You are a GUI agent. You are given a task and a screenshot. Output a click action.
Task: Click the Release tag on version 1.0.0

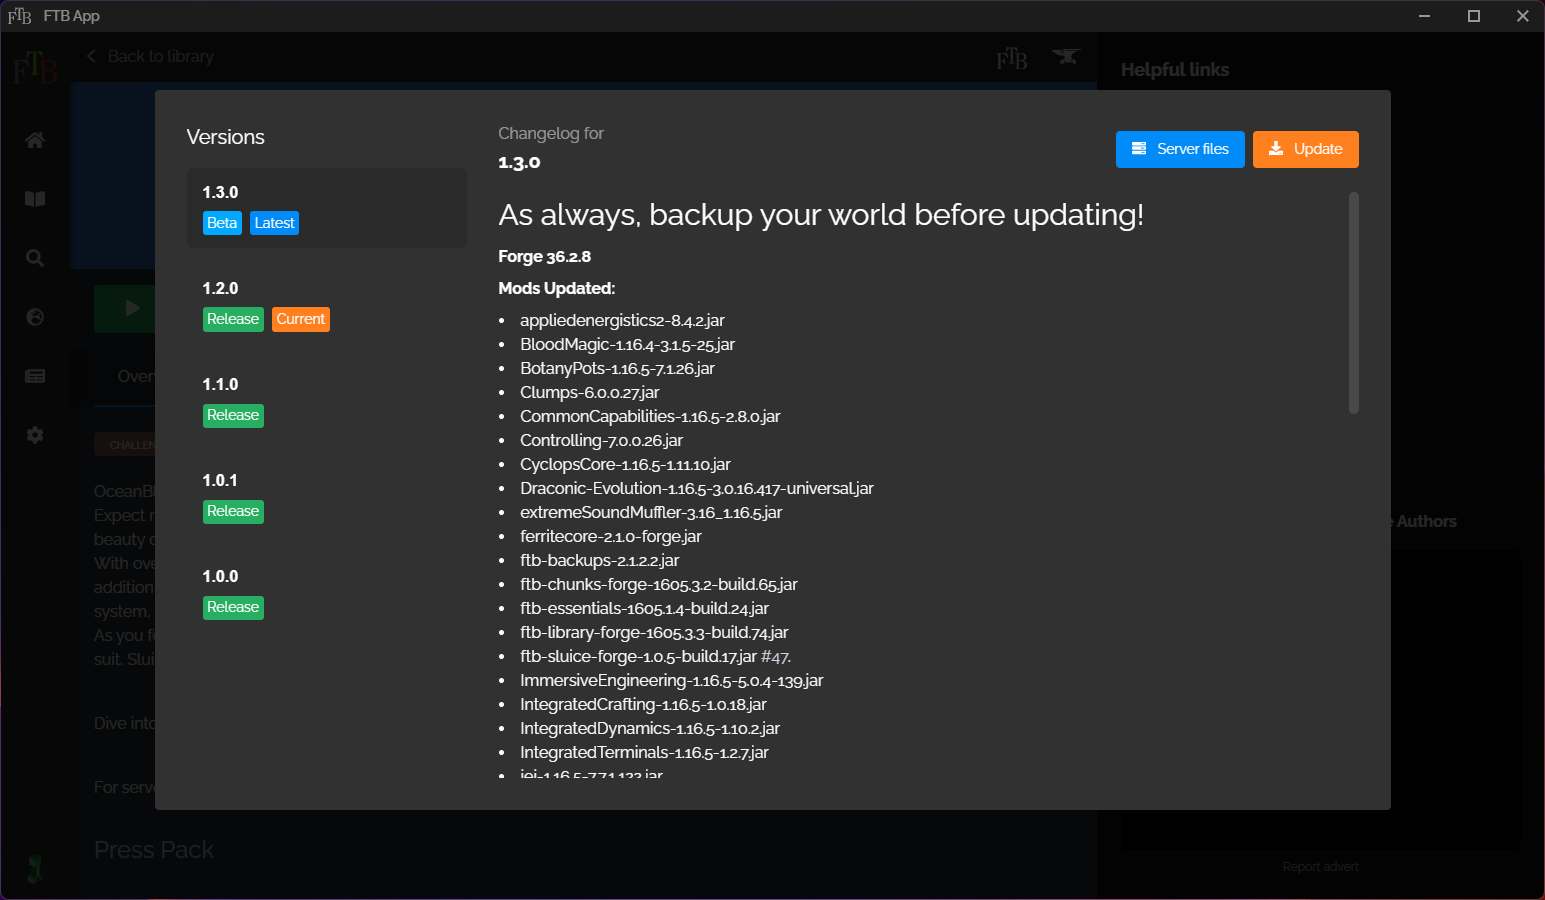[233, 607]
